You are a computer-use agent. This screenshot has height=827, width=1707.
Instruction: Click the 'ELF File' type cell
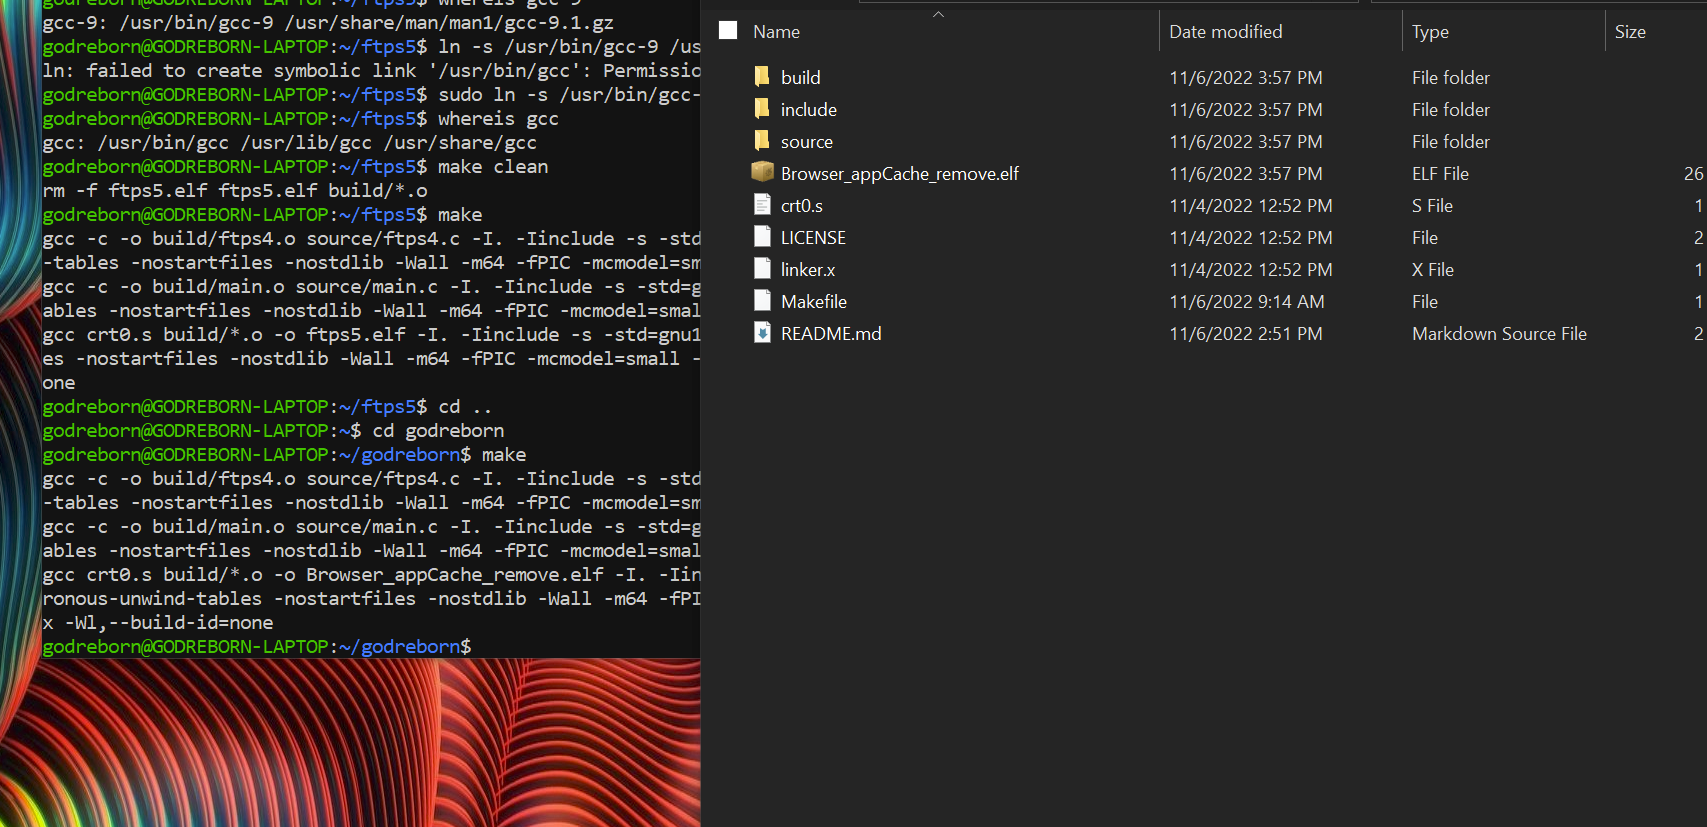(1440, 173)
